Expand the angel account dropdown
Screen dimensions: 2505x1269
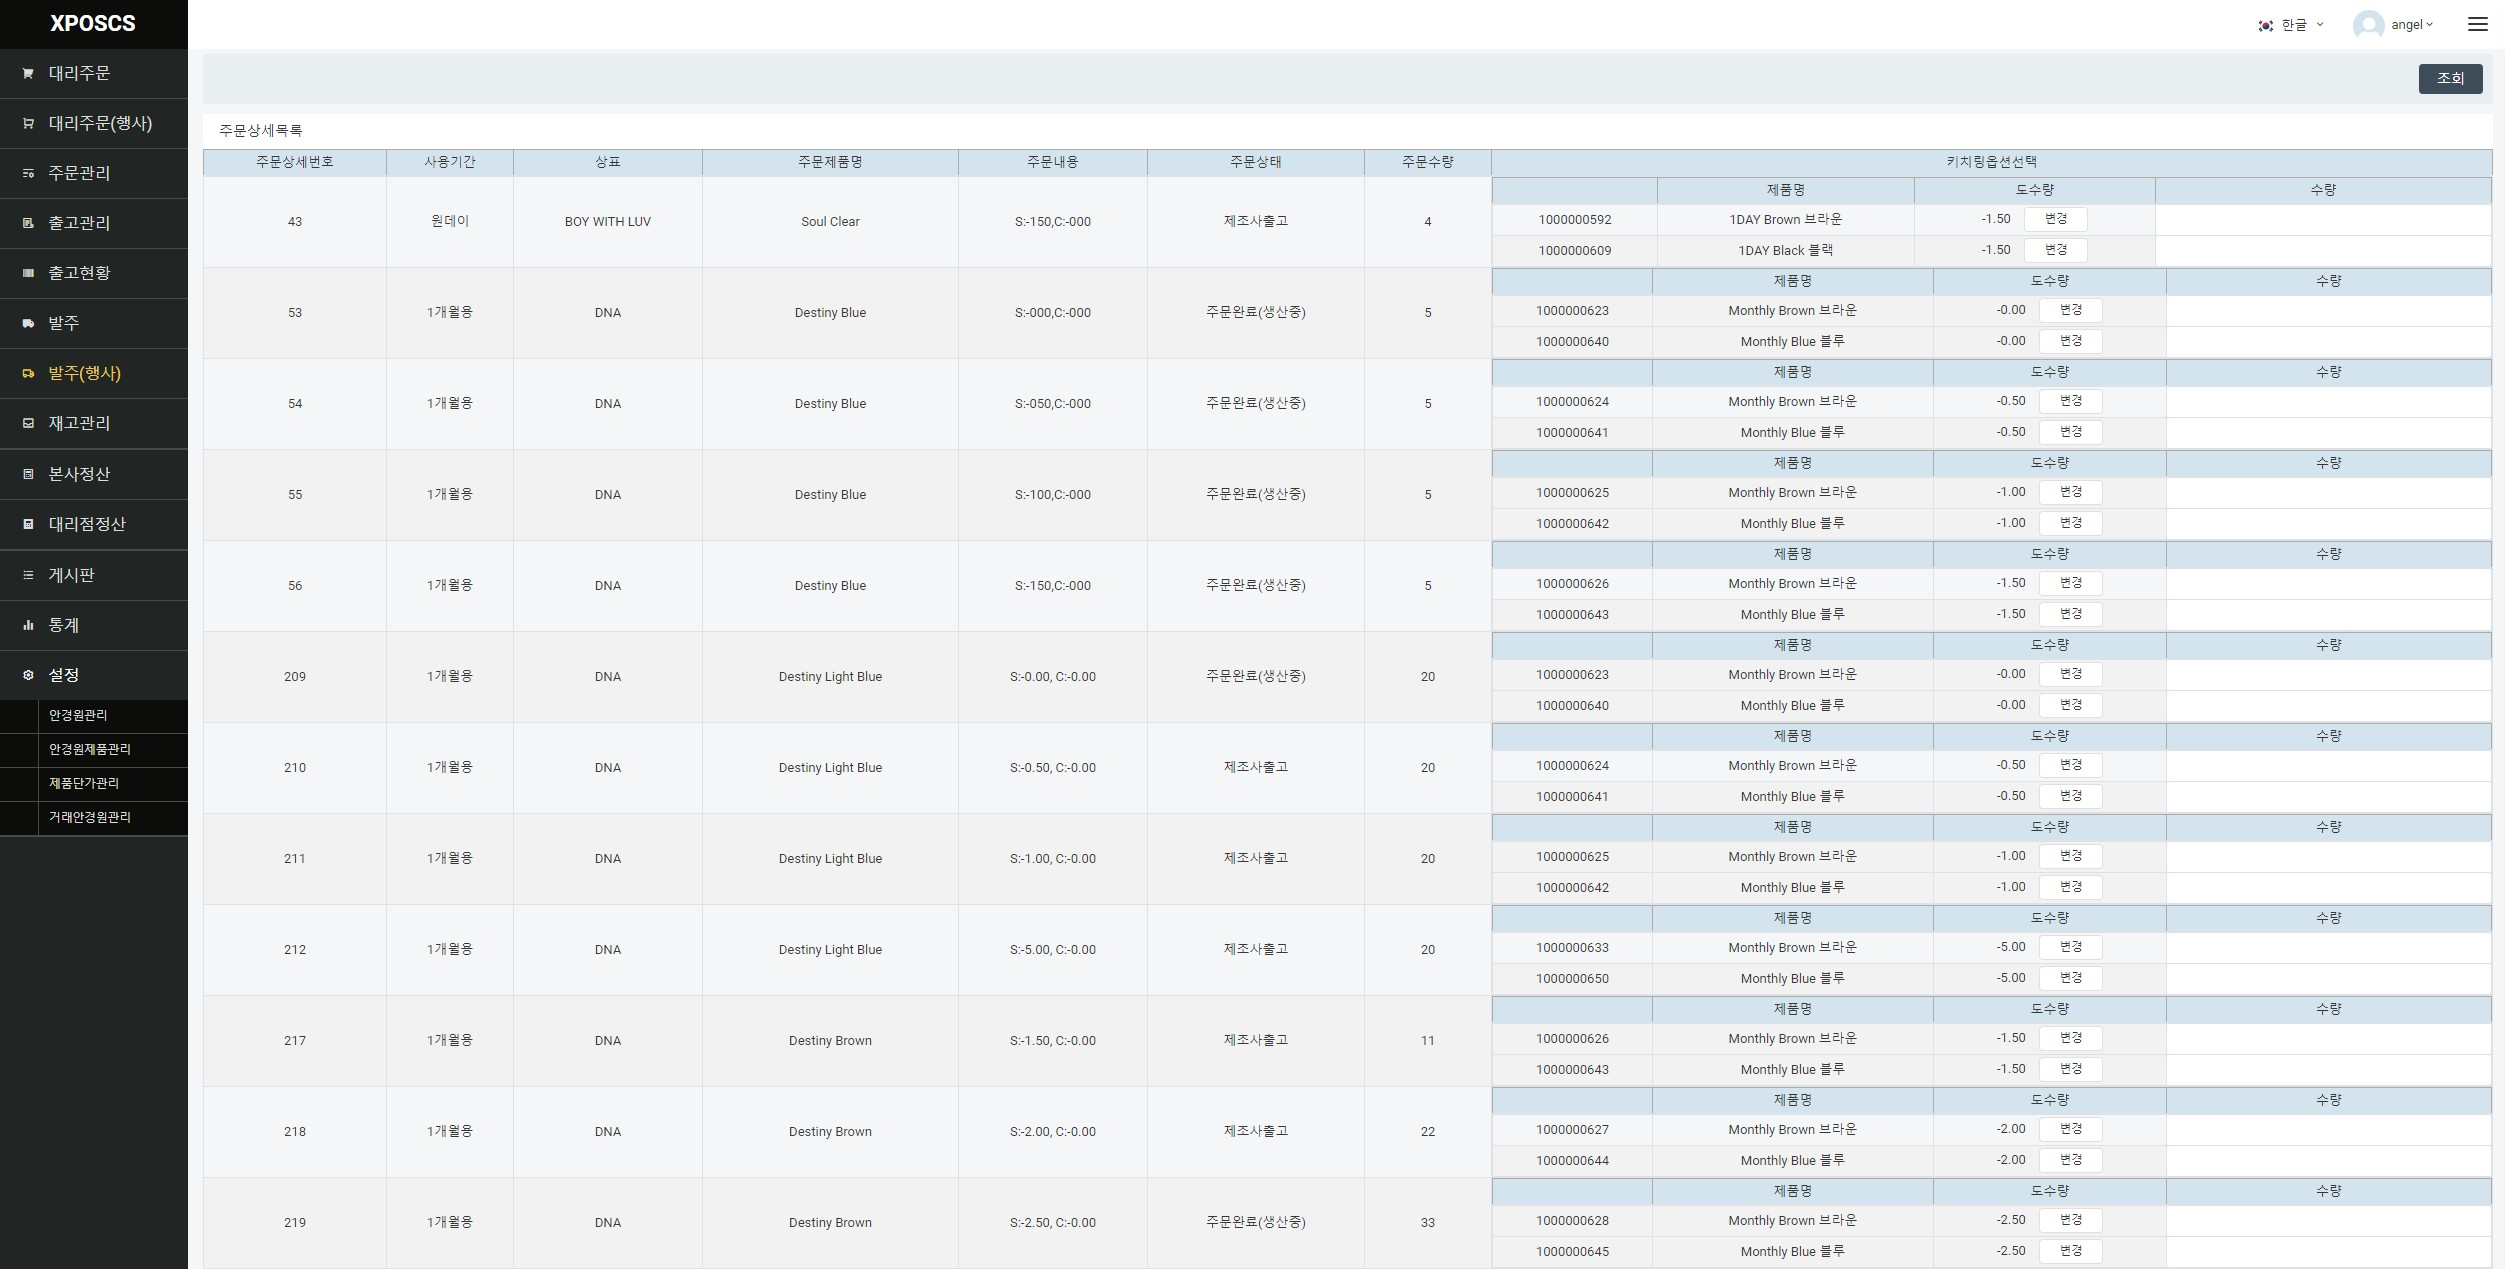click(2412, 25)
